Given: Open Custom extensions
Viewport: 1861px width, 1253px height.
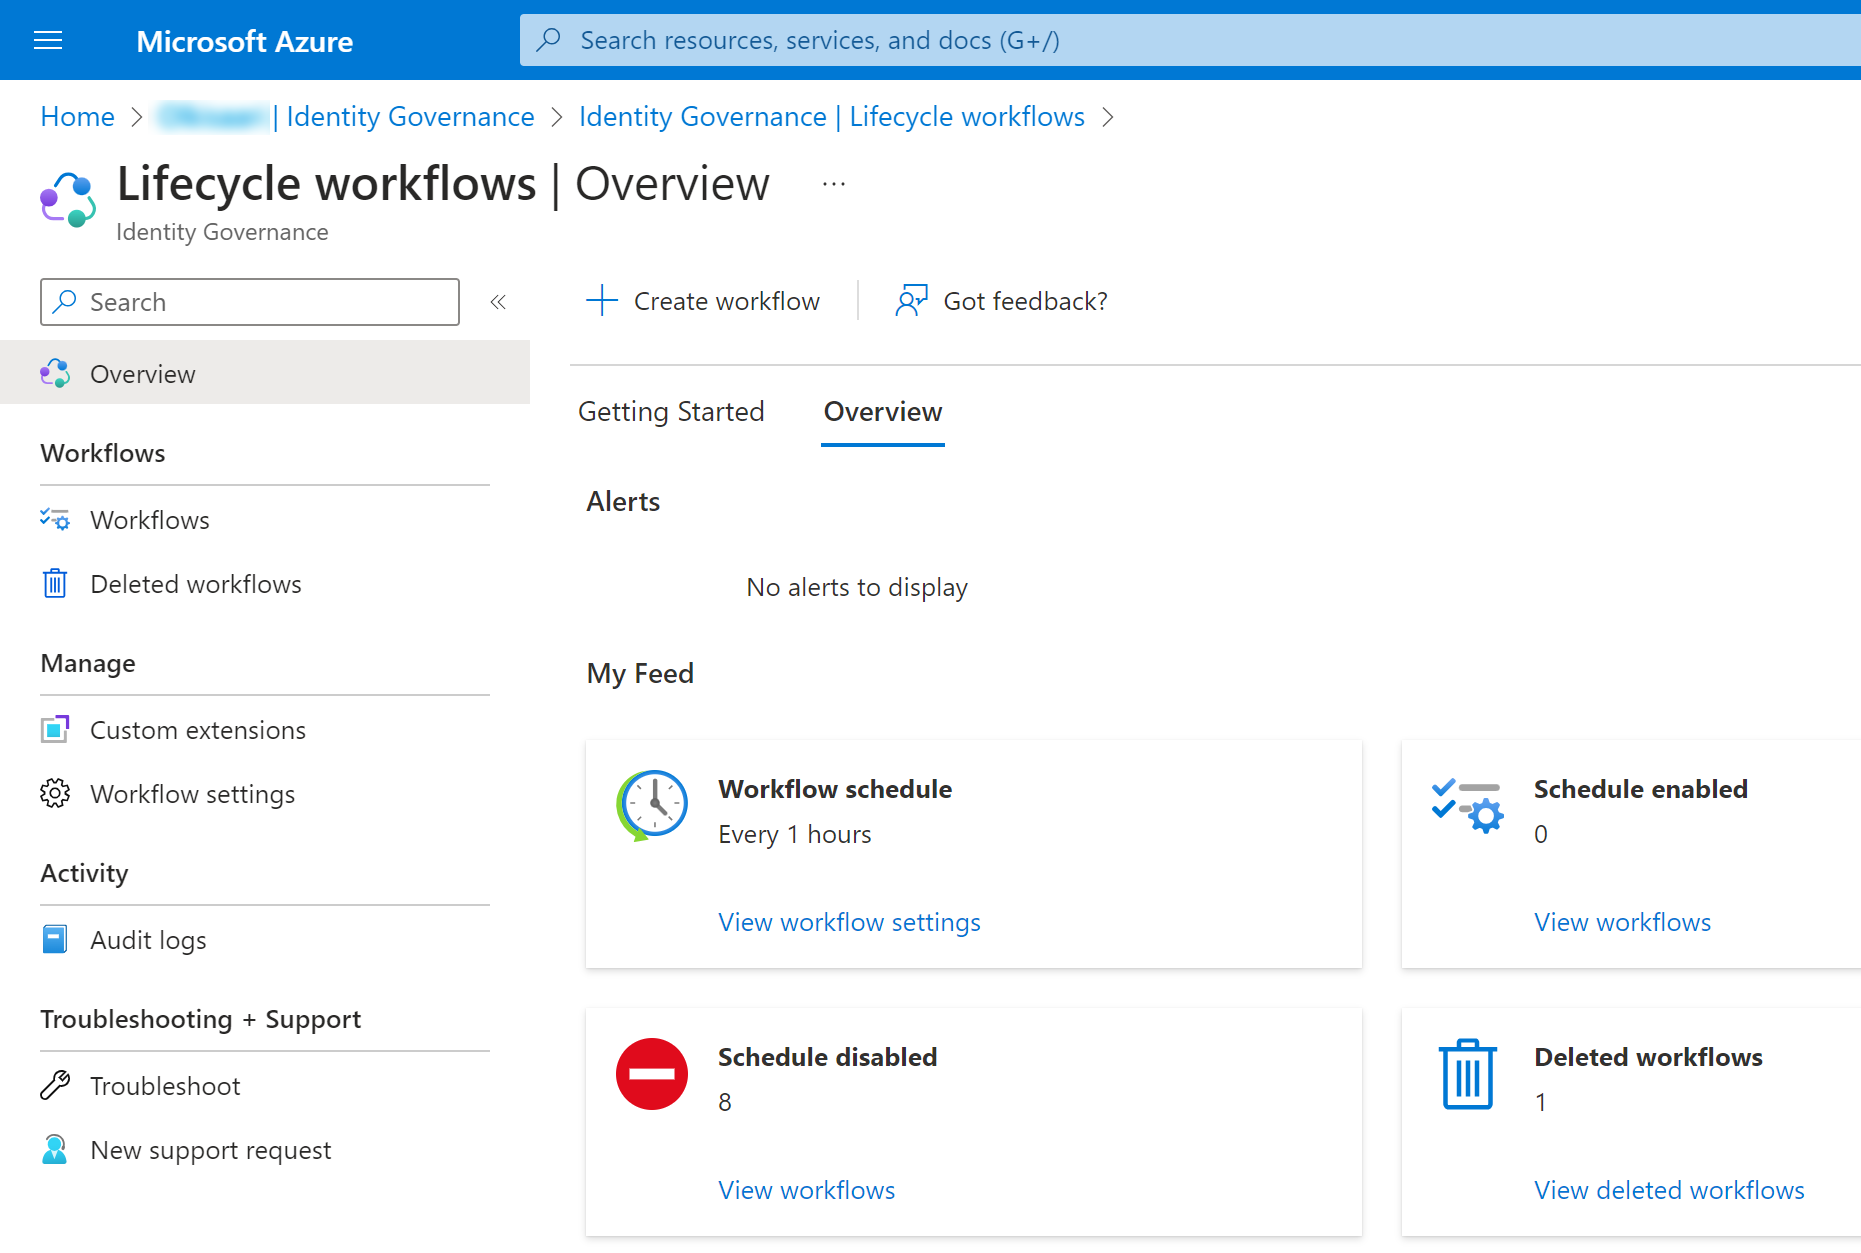Looking at the screenshot, I should coord(198,730).
